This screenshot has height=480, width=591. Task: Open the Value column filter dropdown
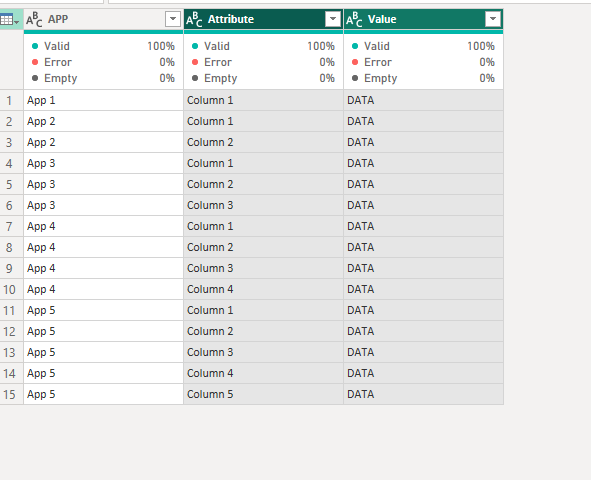click(493, 19)
